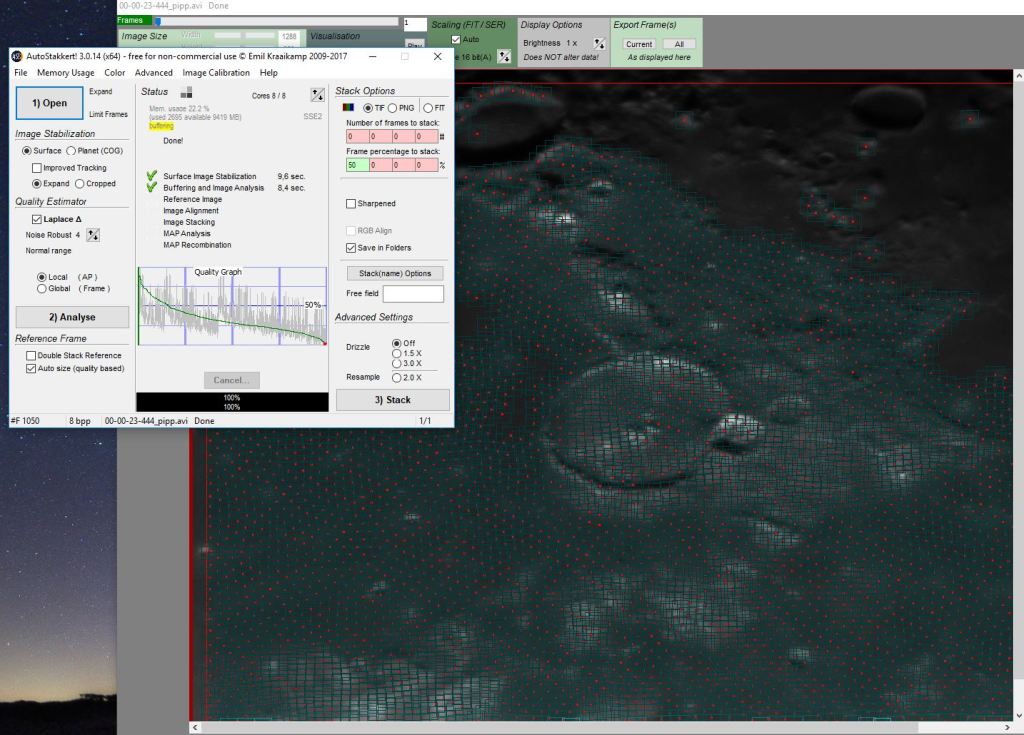Click the Frames slider handle
Image resolution: width=1024 pixels, height=735 pixels.
pos(157,20)
